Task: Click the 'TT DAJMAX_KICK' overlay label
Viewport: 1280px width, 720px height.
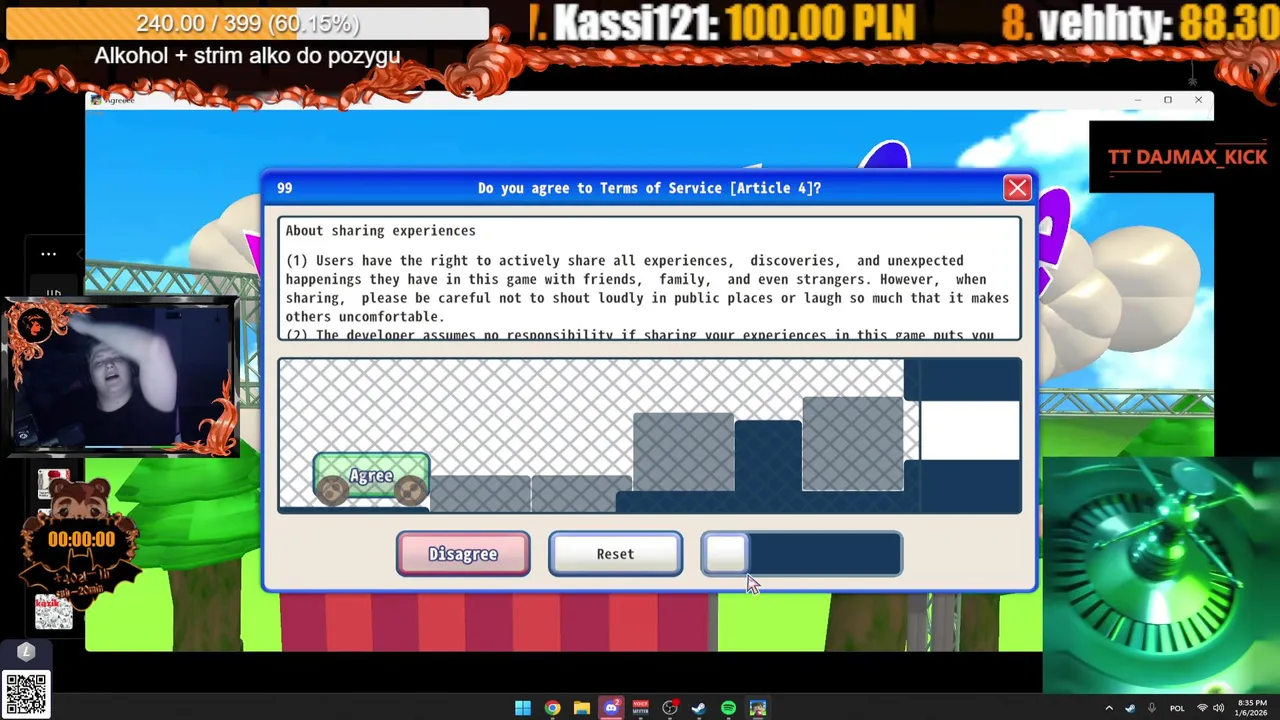Action: coord(1187,157)
